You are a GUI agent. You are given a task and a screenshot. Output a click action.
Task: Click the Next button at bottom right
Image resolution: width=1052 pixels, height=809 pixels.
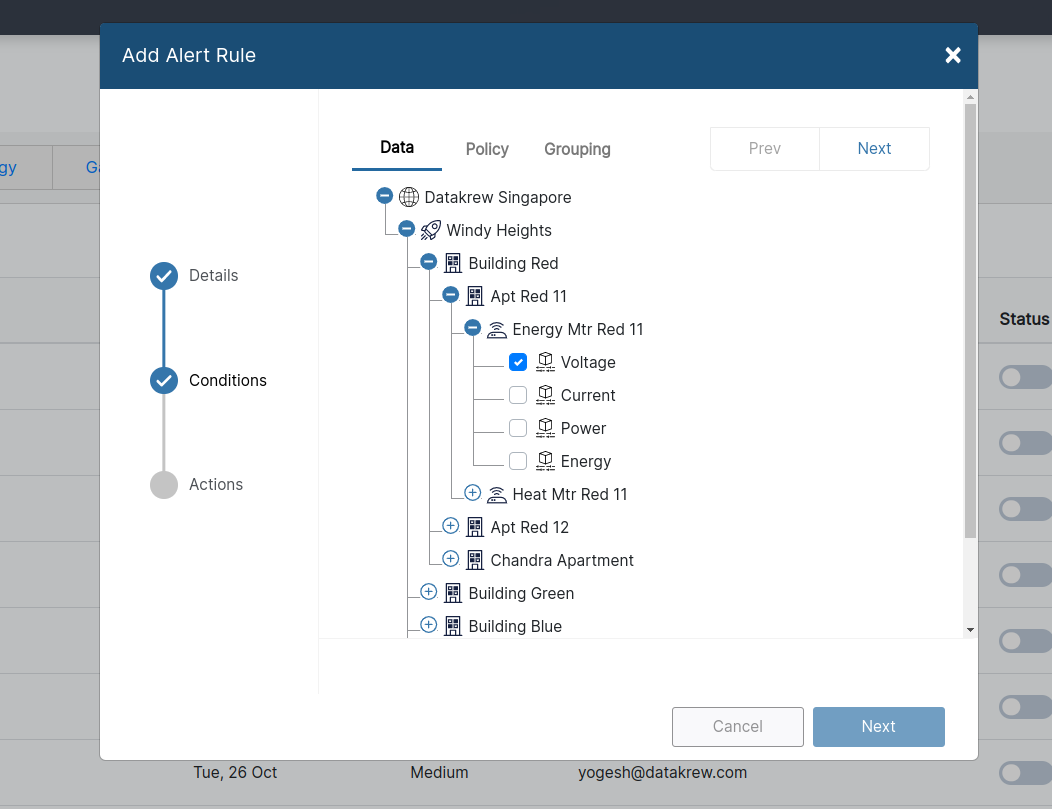[878, 726]
